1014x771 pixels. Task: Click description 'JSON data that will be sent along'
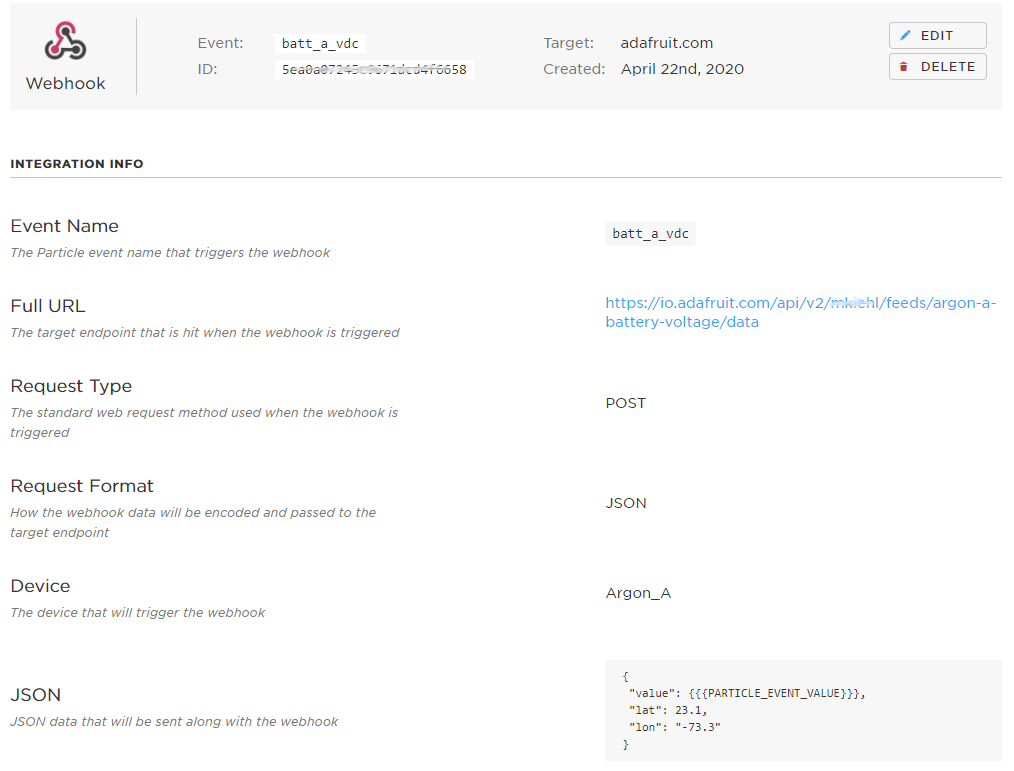pos(174,721)
